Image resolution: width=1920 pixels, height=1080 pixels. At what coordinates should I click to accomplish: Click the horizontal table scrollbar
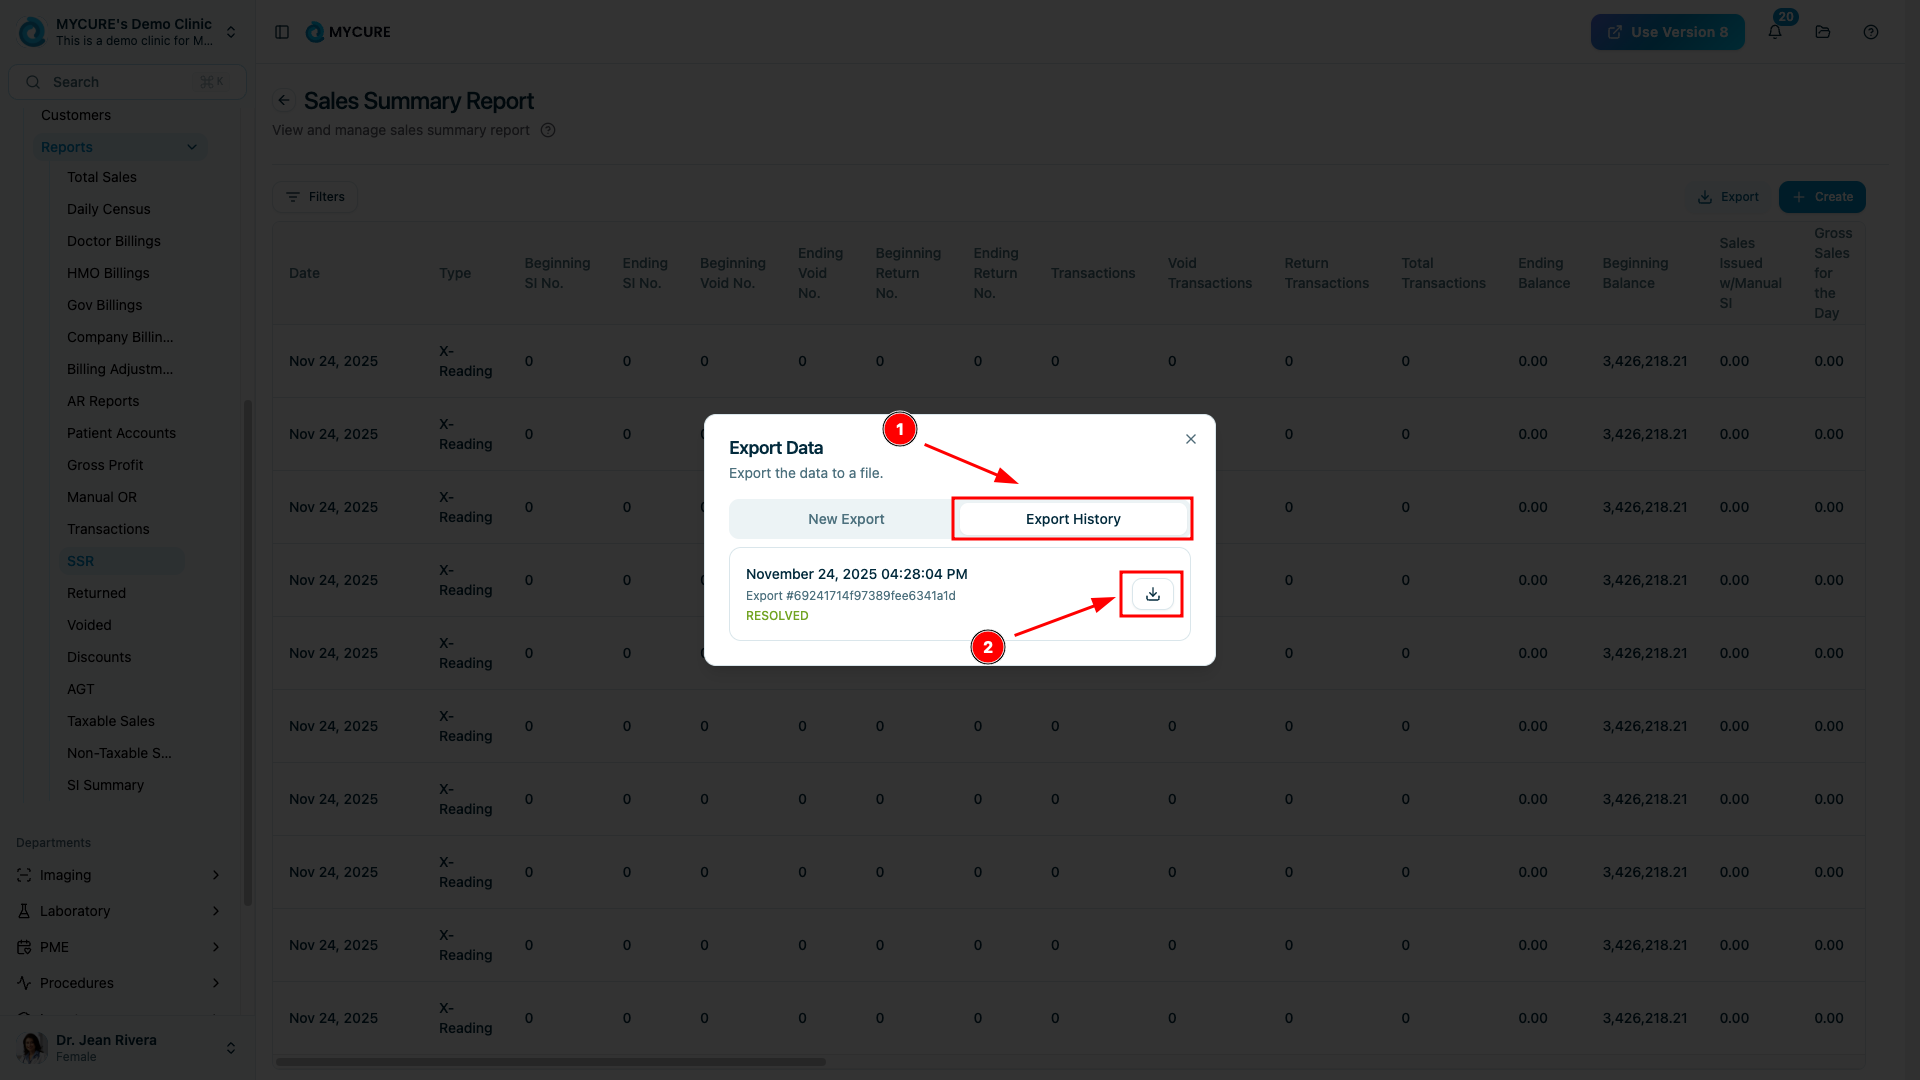(551, 1062)
